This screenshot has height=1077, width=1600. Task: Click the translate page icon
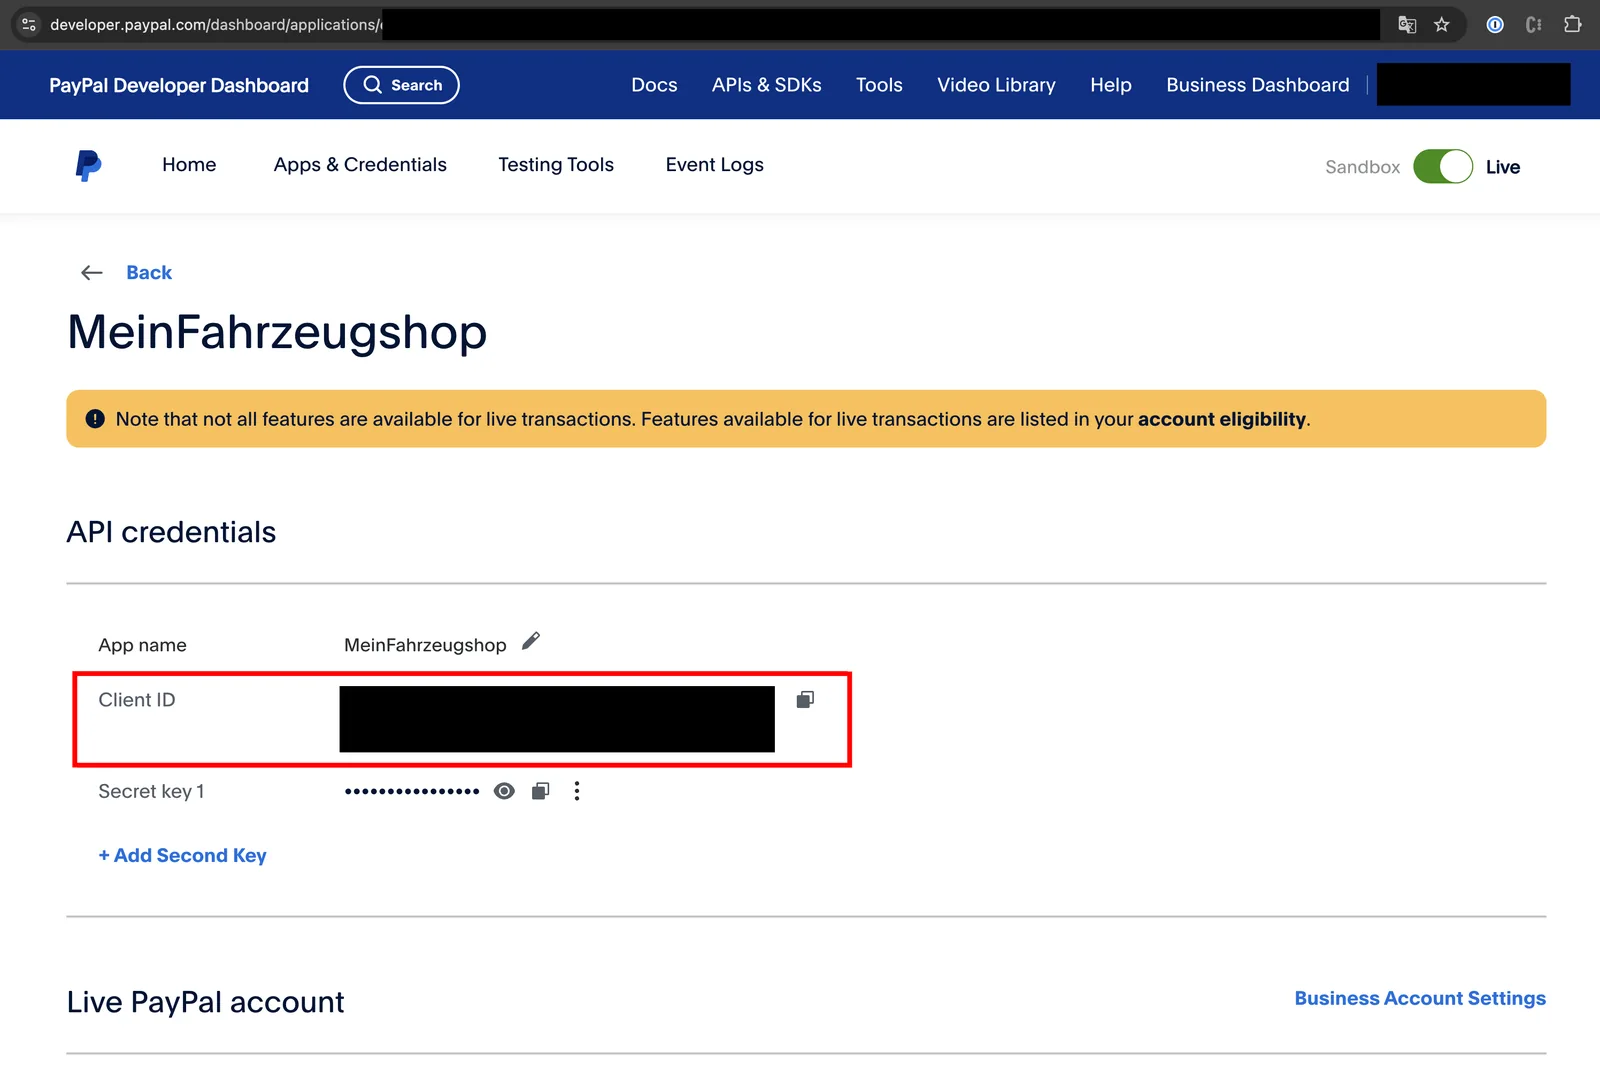click(1407, 25)
